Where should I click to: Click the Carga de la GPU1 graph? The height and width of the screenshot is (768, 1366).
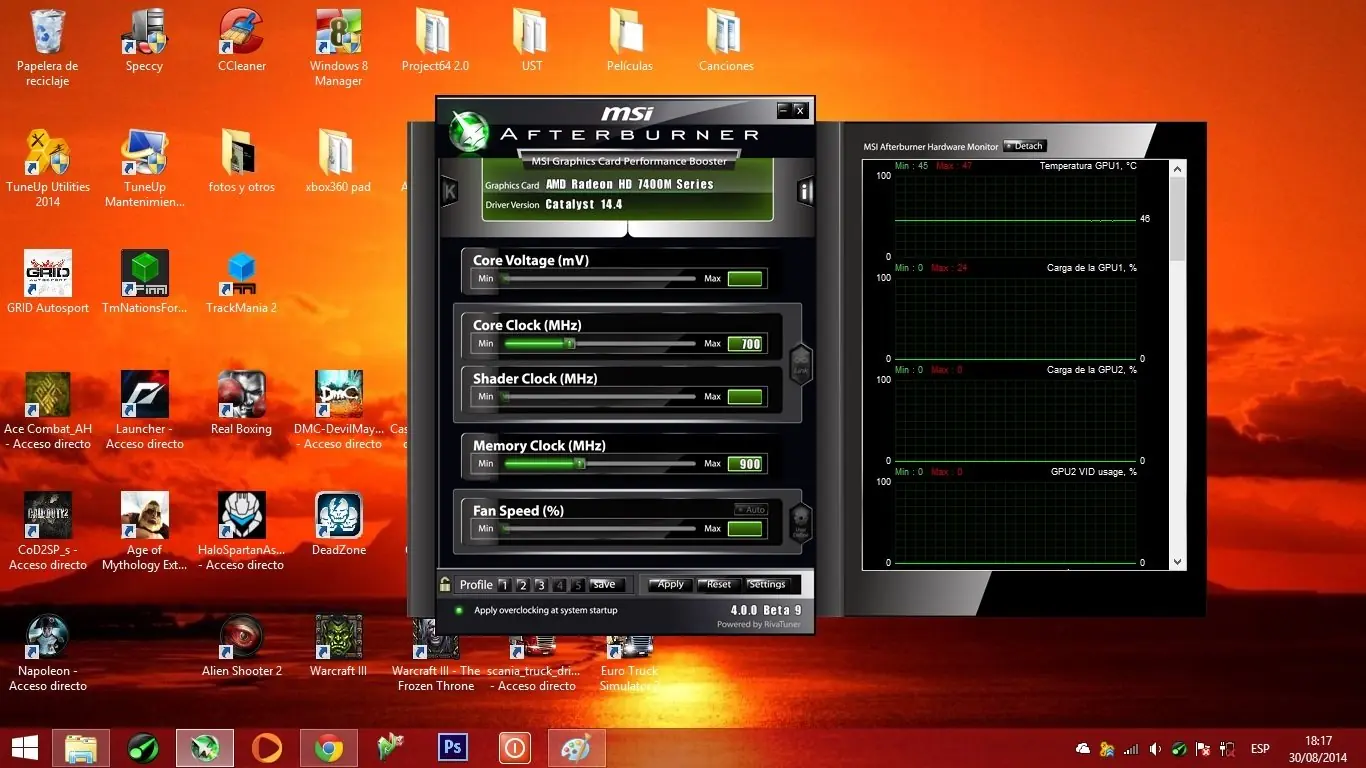(x=1015, y=318)
